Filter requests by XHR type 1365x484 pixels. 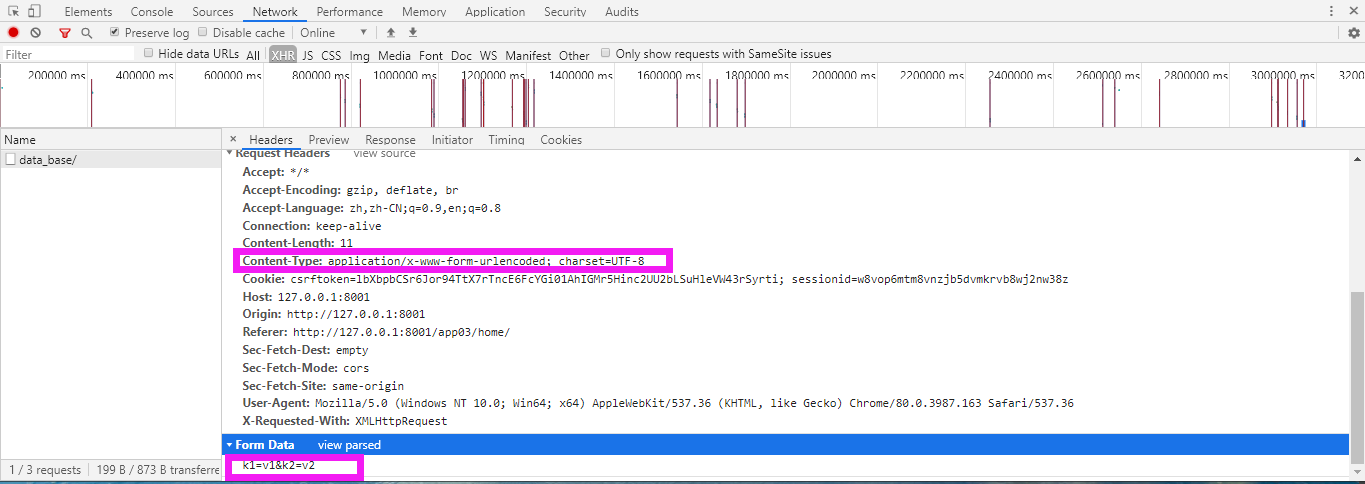tap(283, 55)
